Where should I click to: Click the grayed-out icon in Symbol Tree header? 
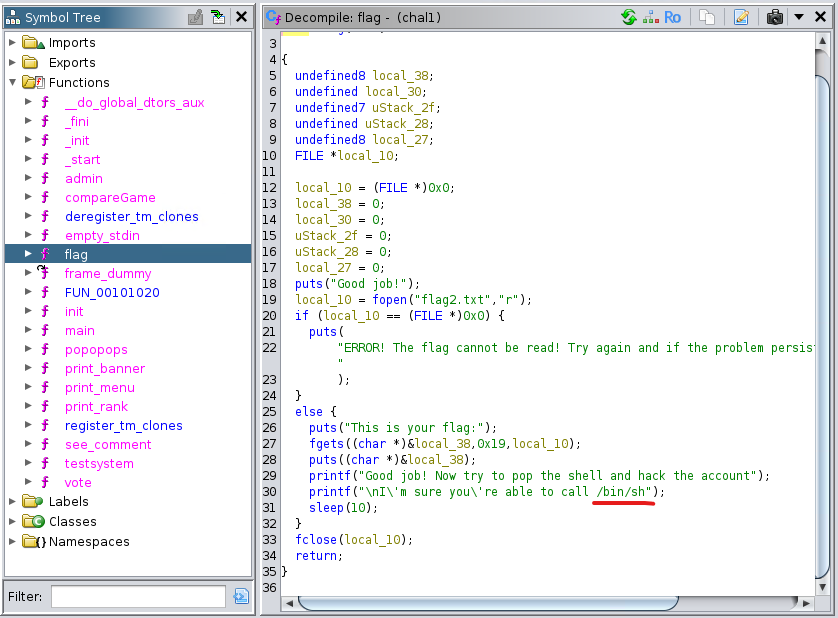196,17
